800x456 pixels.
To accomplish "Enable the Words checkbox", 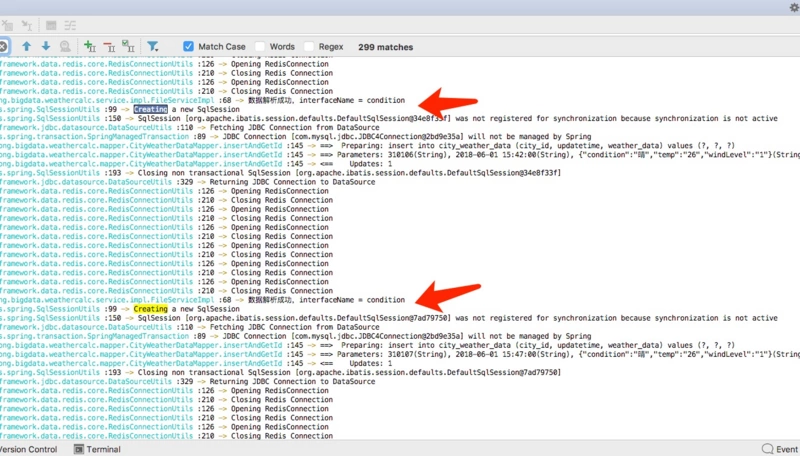I will coord(260,46).
